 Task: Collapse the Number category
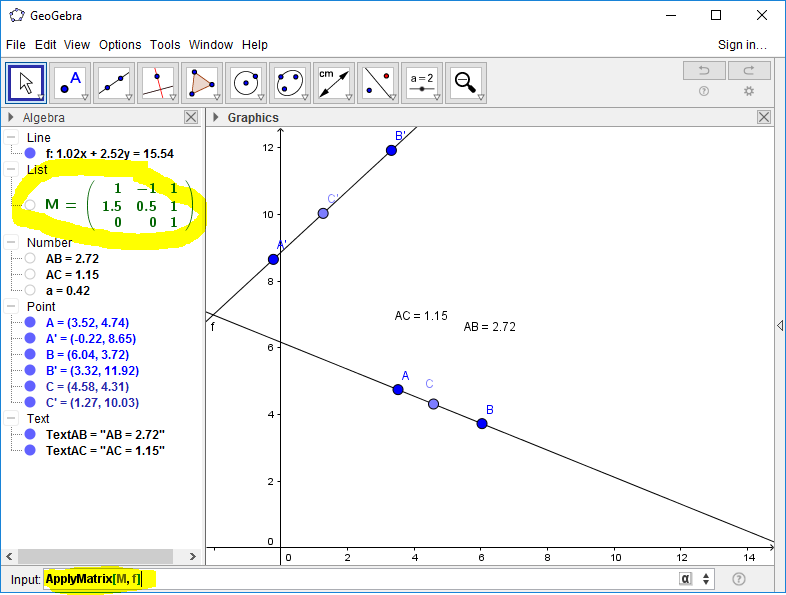coord(12,243)
